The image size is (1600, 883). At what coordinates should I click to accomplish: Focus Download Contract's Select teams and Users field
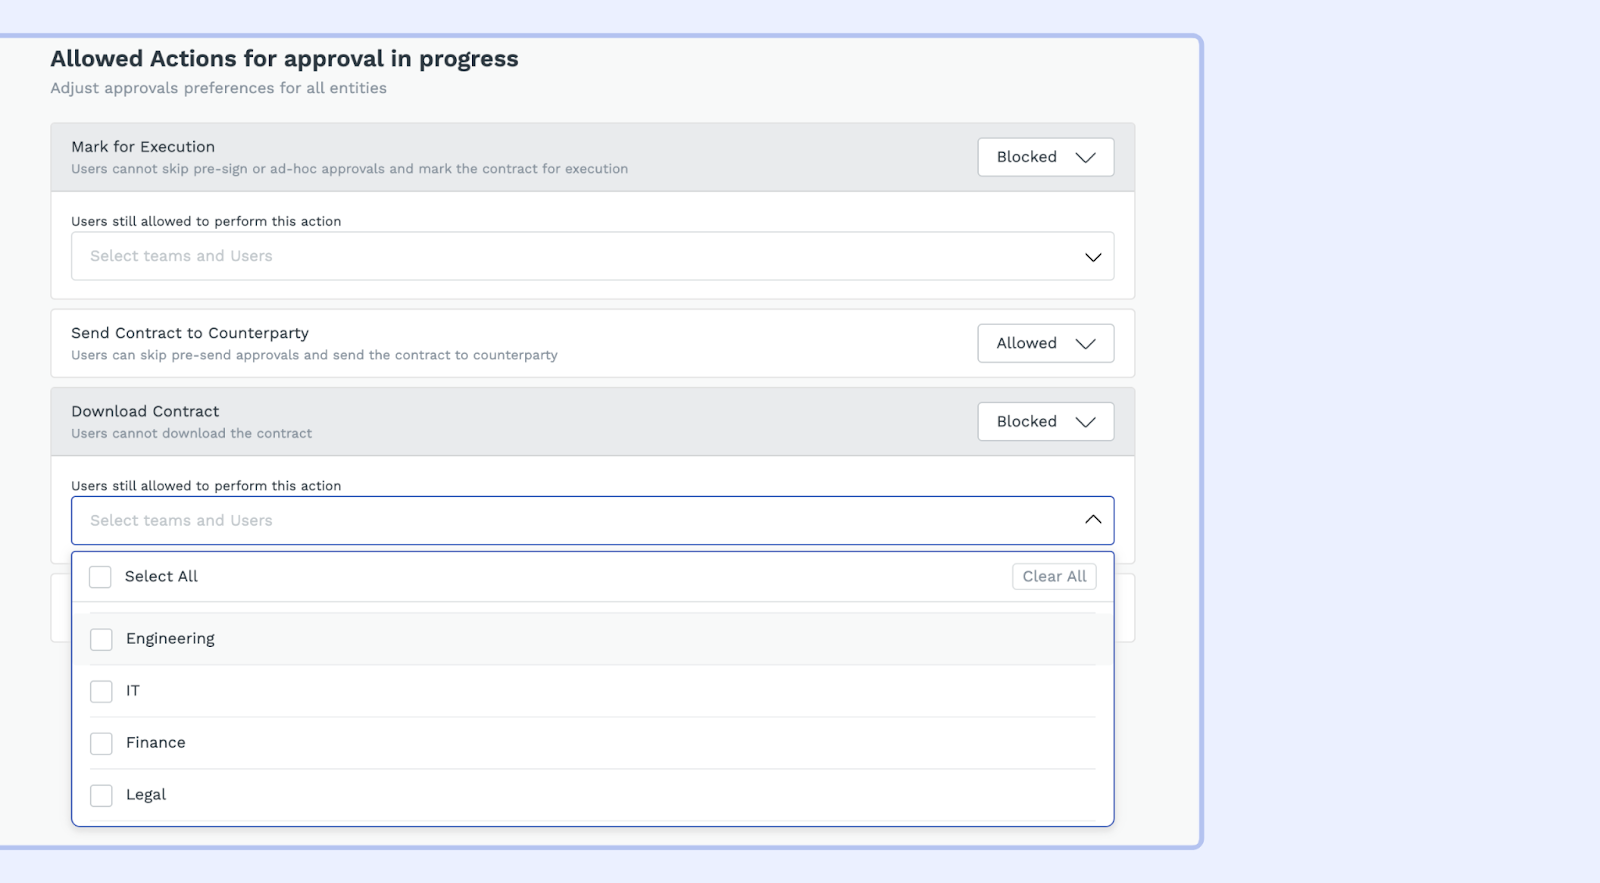tap(570, 521)
